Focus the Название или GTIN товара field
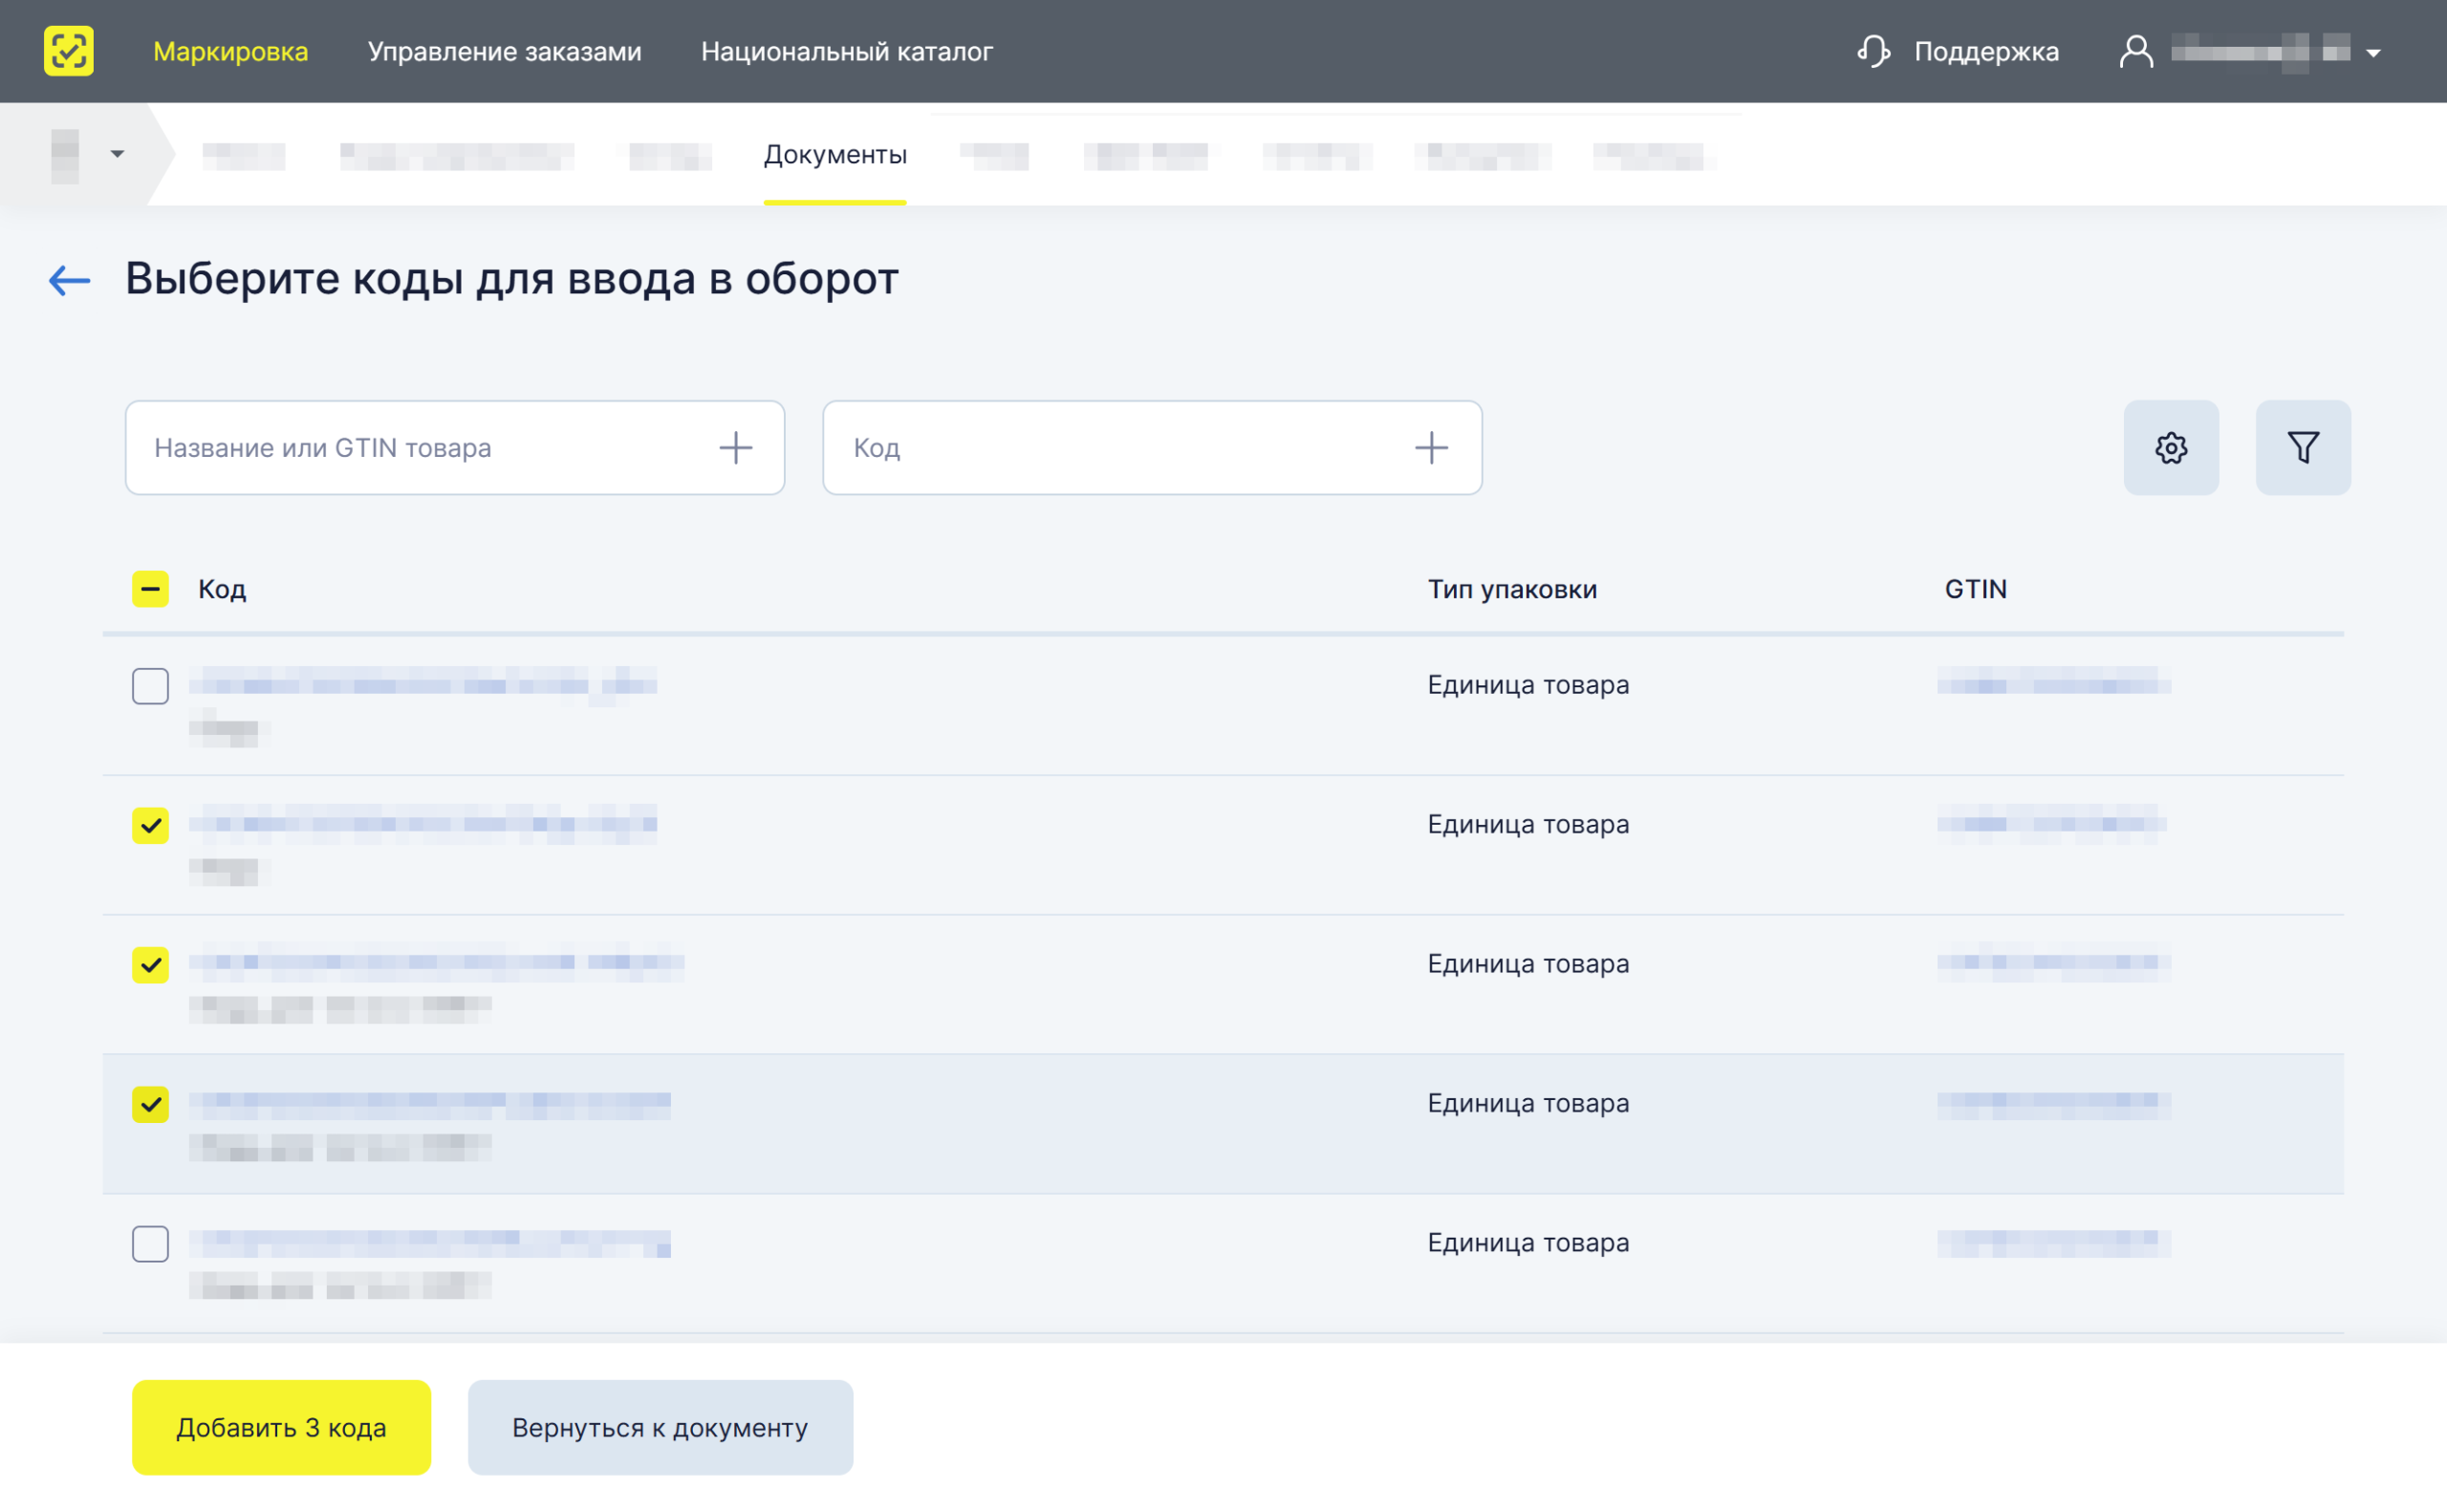This screenshot has width=2447, height=1512. pos(455,447)
